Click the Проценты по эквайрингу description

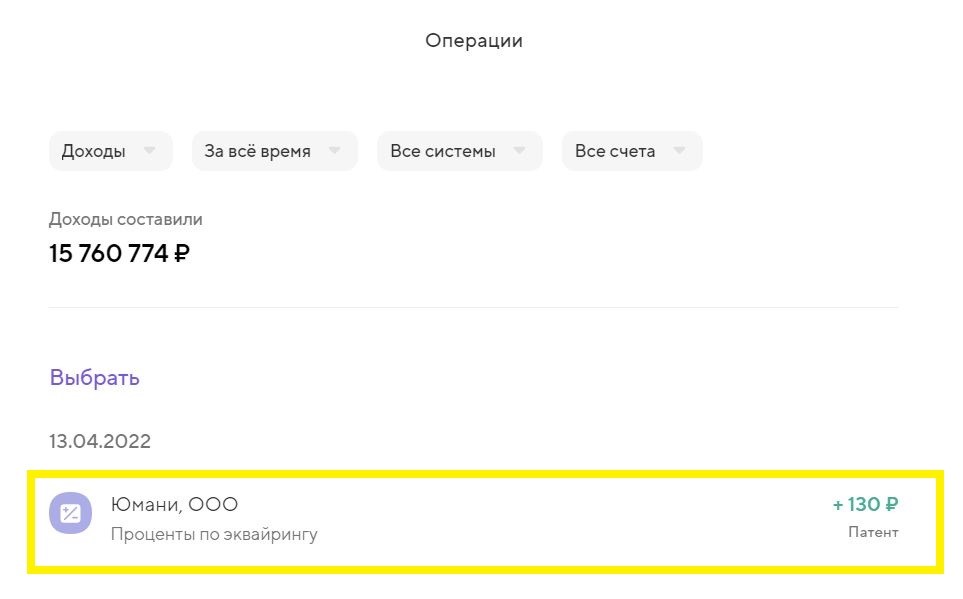point(214,534)
